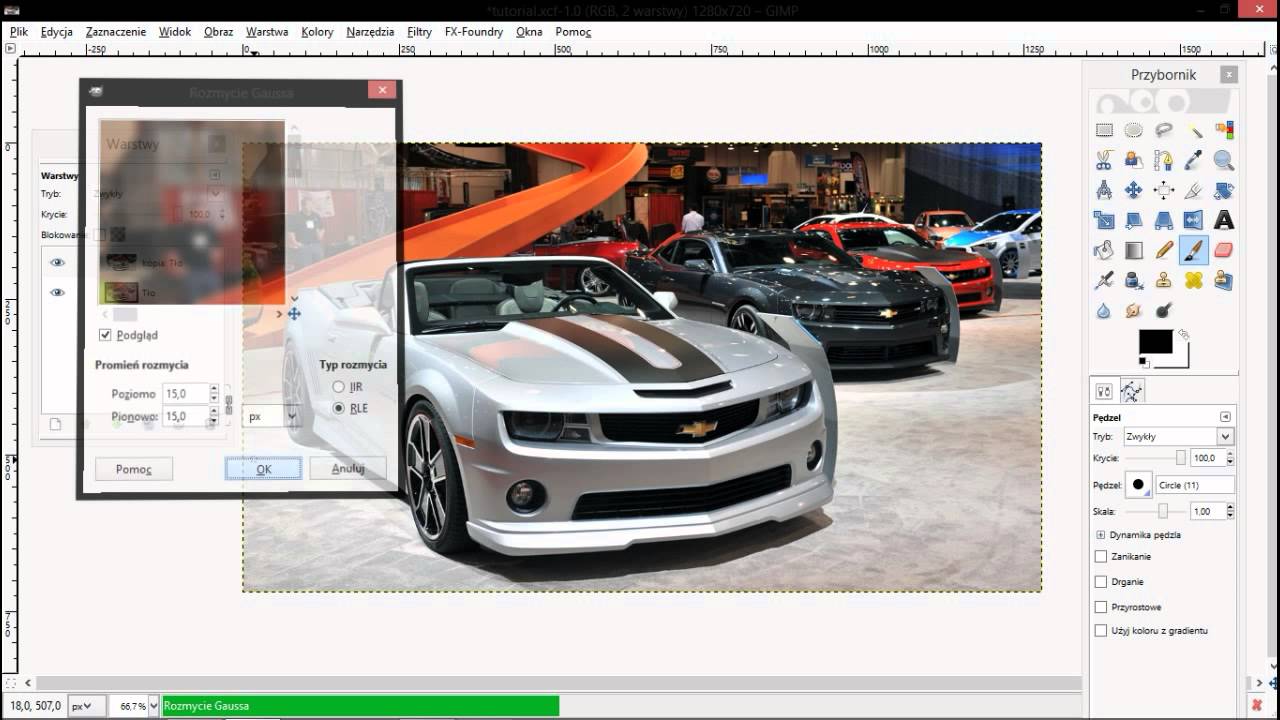The width and height of the screenshot is (1280, 720).
Task: Select the Foreground Select tool
Action: 1134,160
